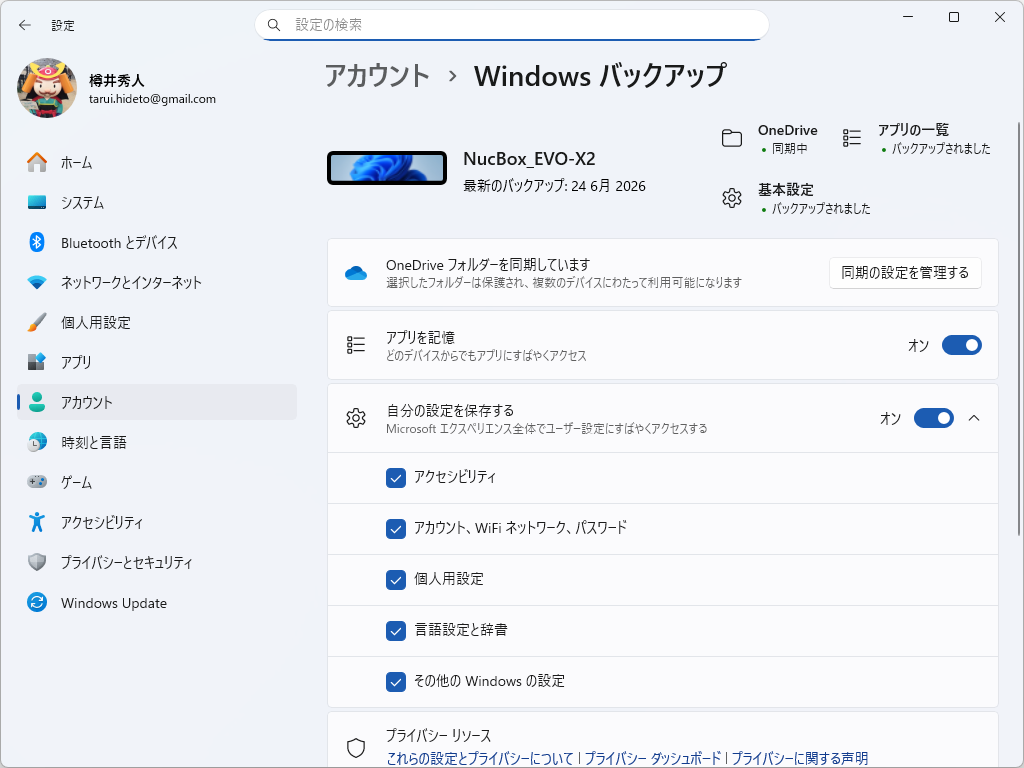Click the アカウント person icon in sidebar
This screenshot has height=768, width=1024.
[37, 402]
